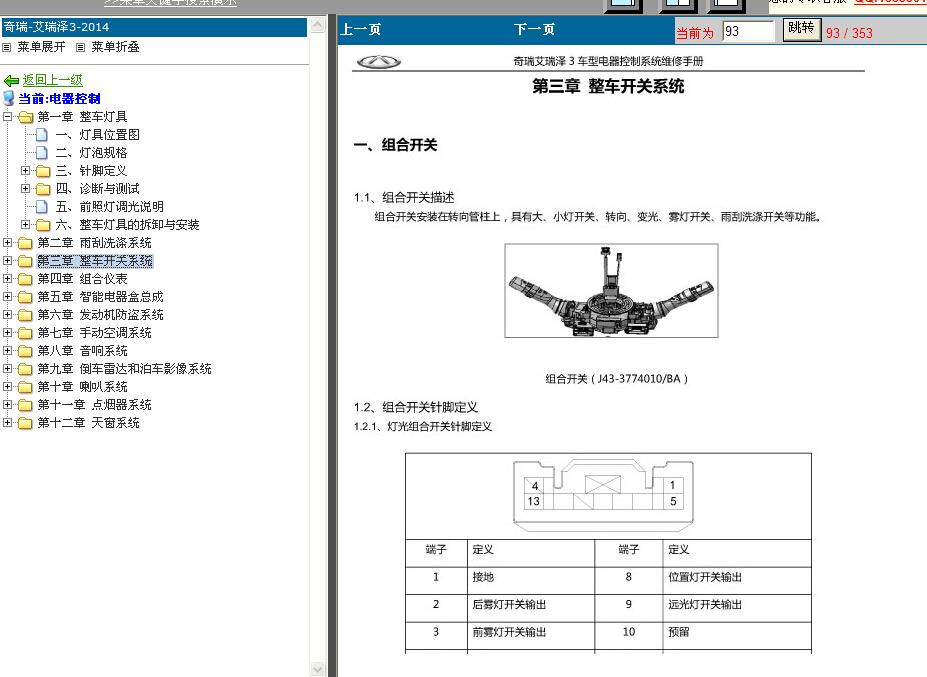Click folder icon of 第五章 智能电器盒总成
The image size is (927, 677).
coord(25,297)
